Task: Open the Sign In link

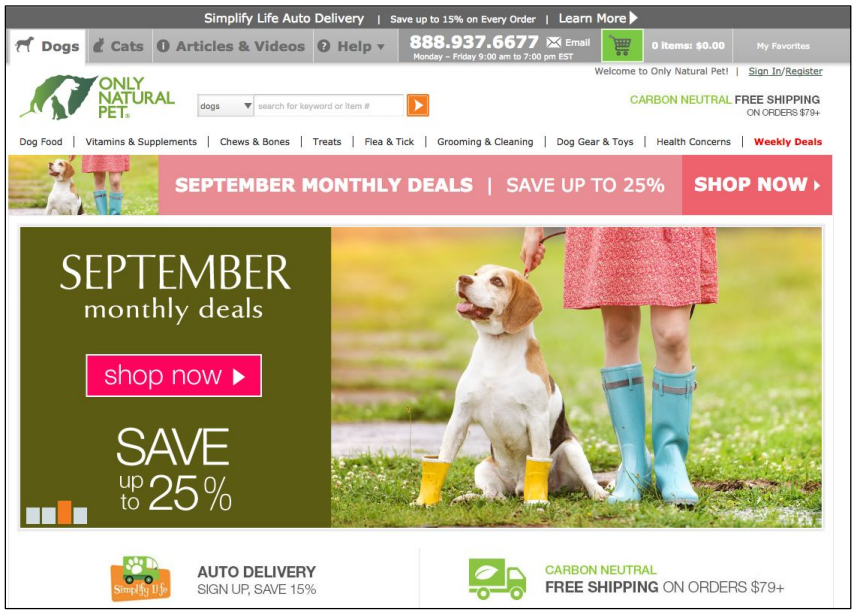Action: [x=765, y=71]
